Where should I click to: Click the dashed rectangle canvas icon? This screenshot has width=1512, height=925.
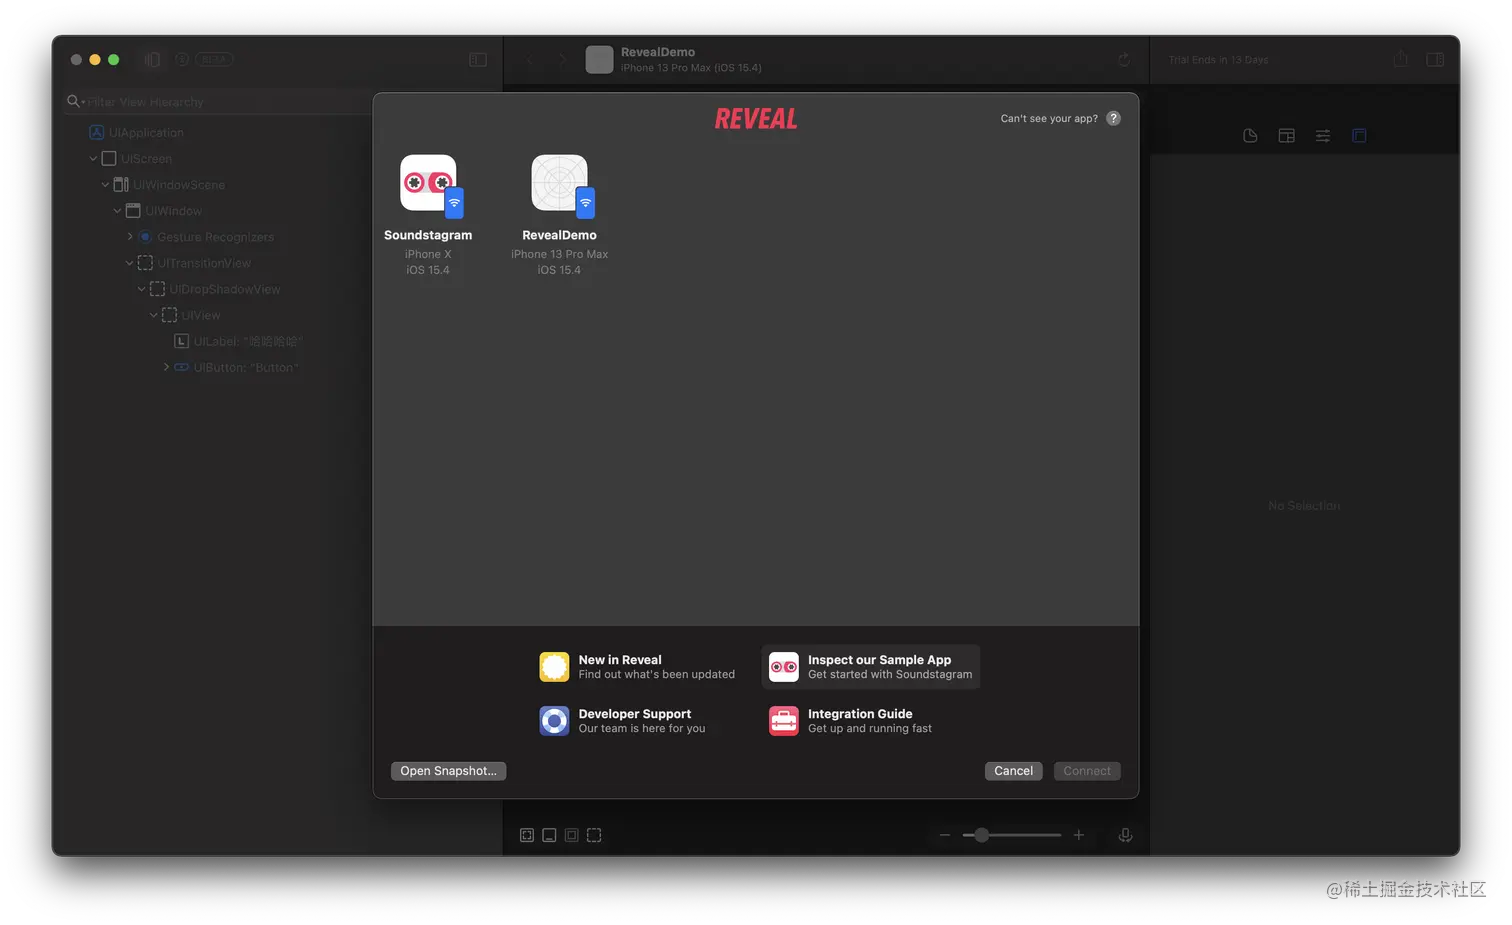coord(594,835)
